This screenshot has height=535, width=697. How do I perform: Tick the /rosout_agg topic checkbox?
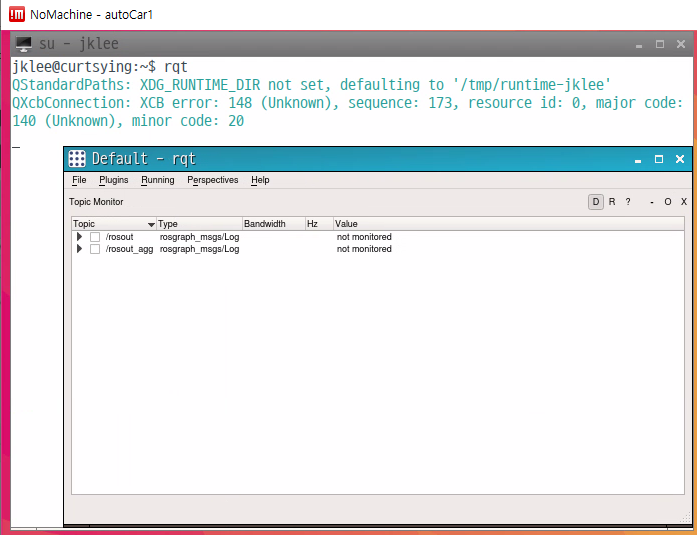click(95, 249)
